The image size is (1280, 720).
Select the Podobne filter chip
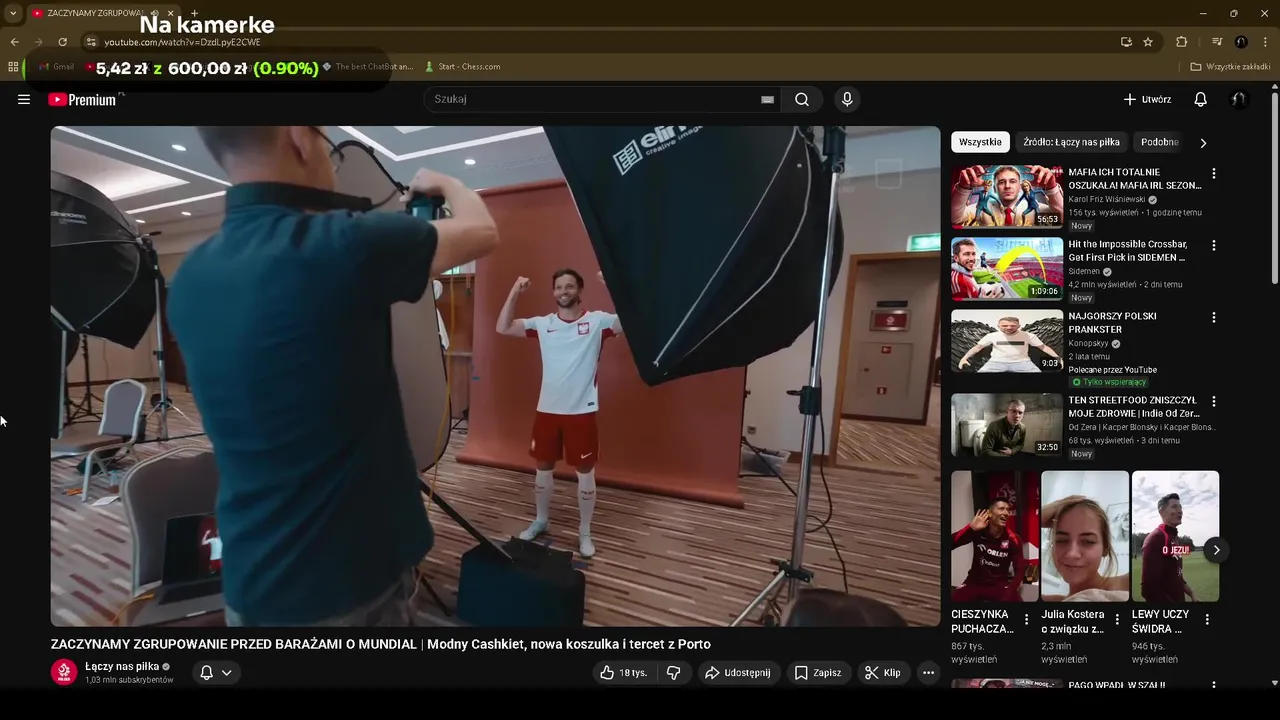tap(1159, 142)
